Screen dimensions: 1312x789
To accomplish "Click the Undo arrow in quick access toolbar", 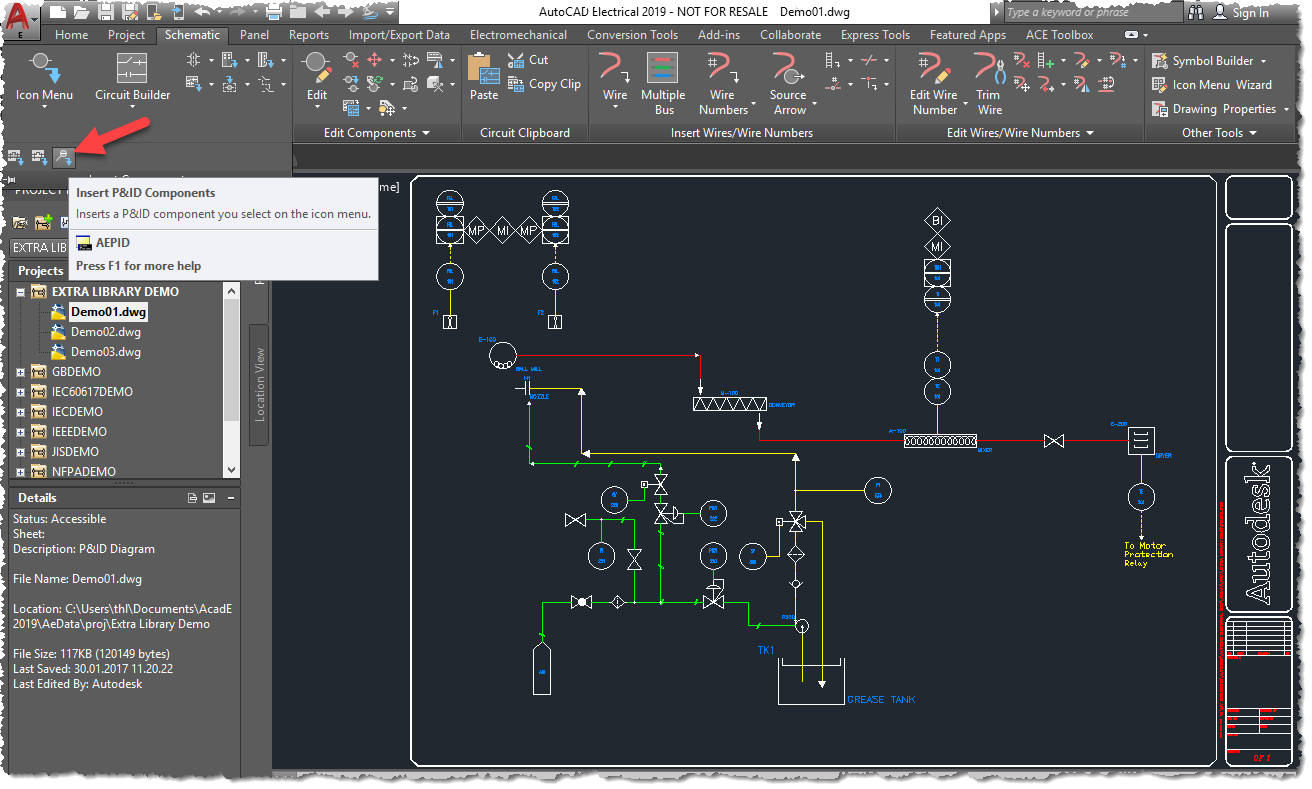I will click(203, 12).
